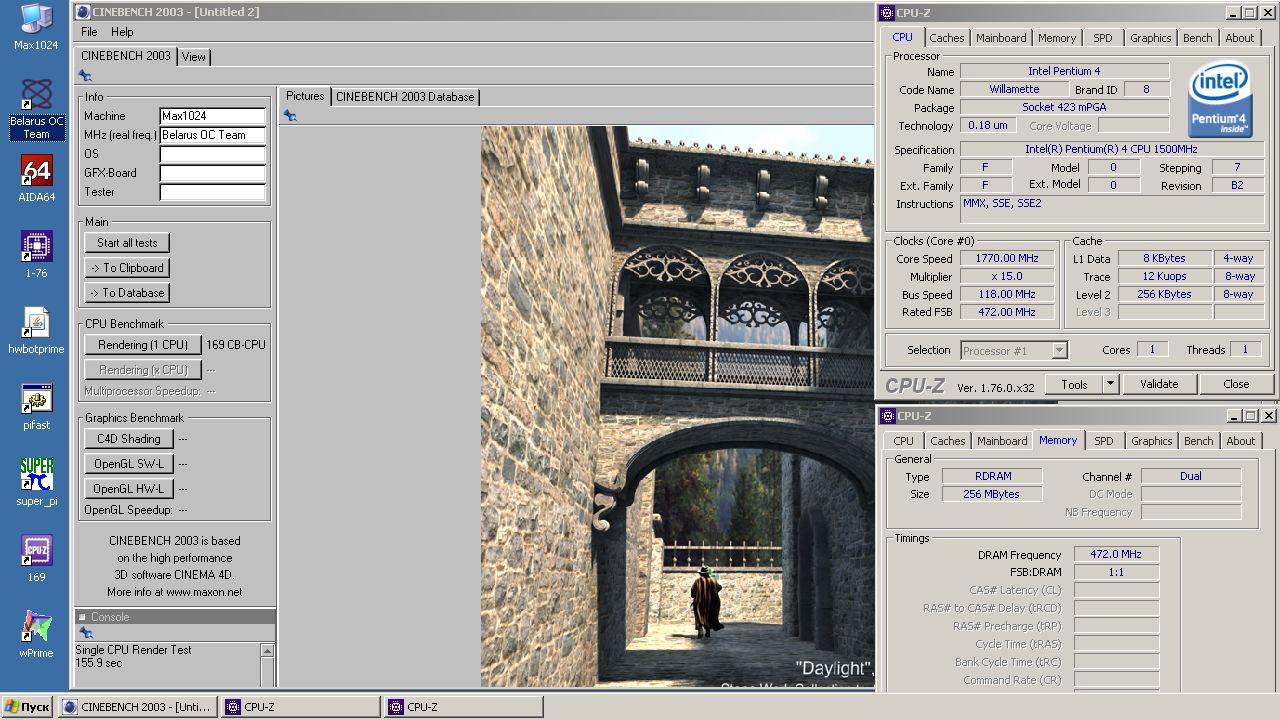Click Start all tests button
Screen dimensions: 1280x720
point(127,243)
